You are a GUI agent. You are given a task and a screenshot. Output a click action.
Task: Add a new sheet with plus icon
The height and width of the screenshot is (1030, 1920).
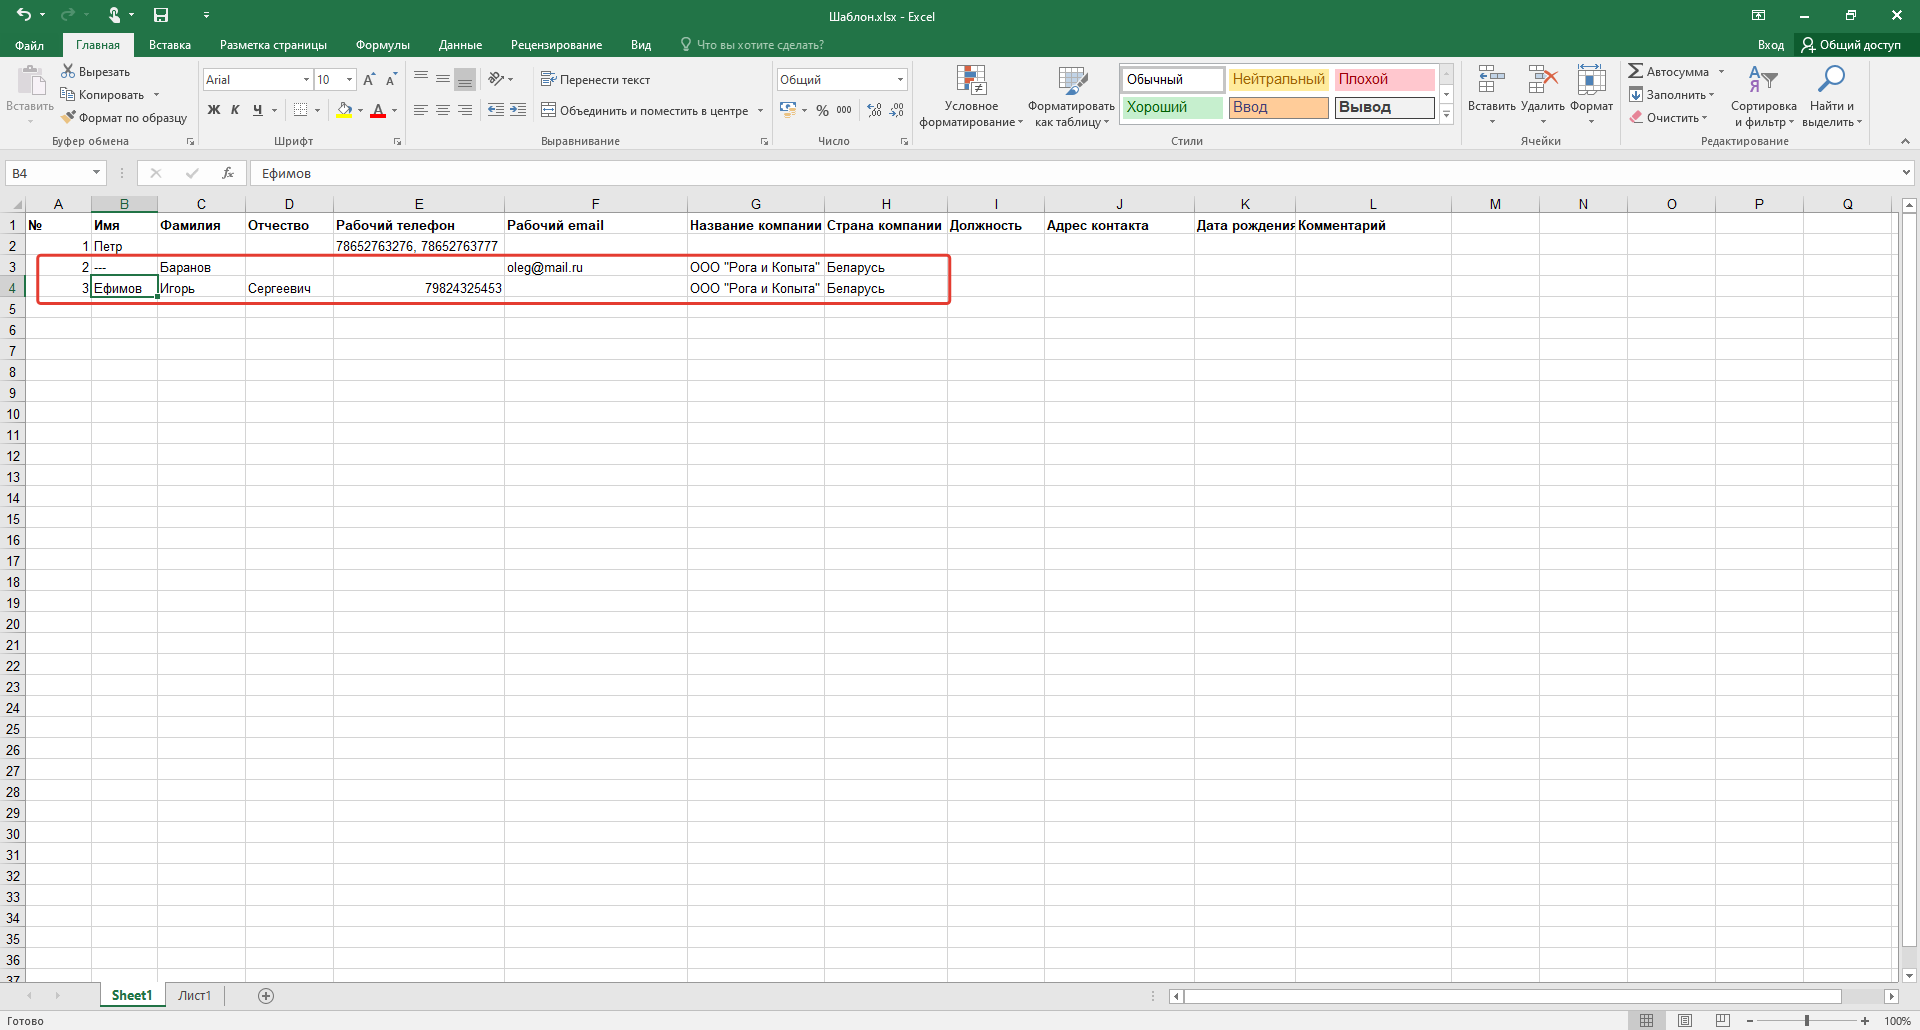pos(266,995)
